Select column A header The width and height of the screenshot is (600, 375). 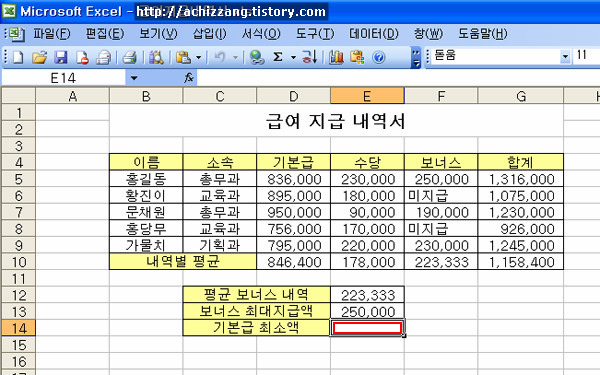point(72,96)
